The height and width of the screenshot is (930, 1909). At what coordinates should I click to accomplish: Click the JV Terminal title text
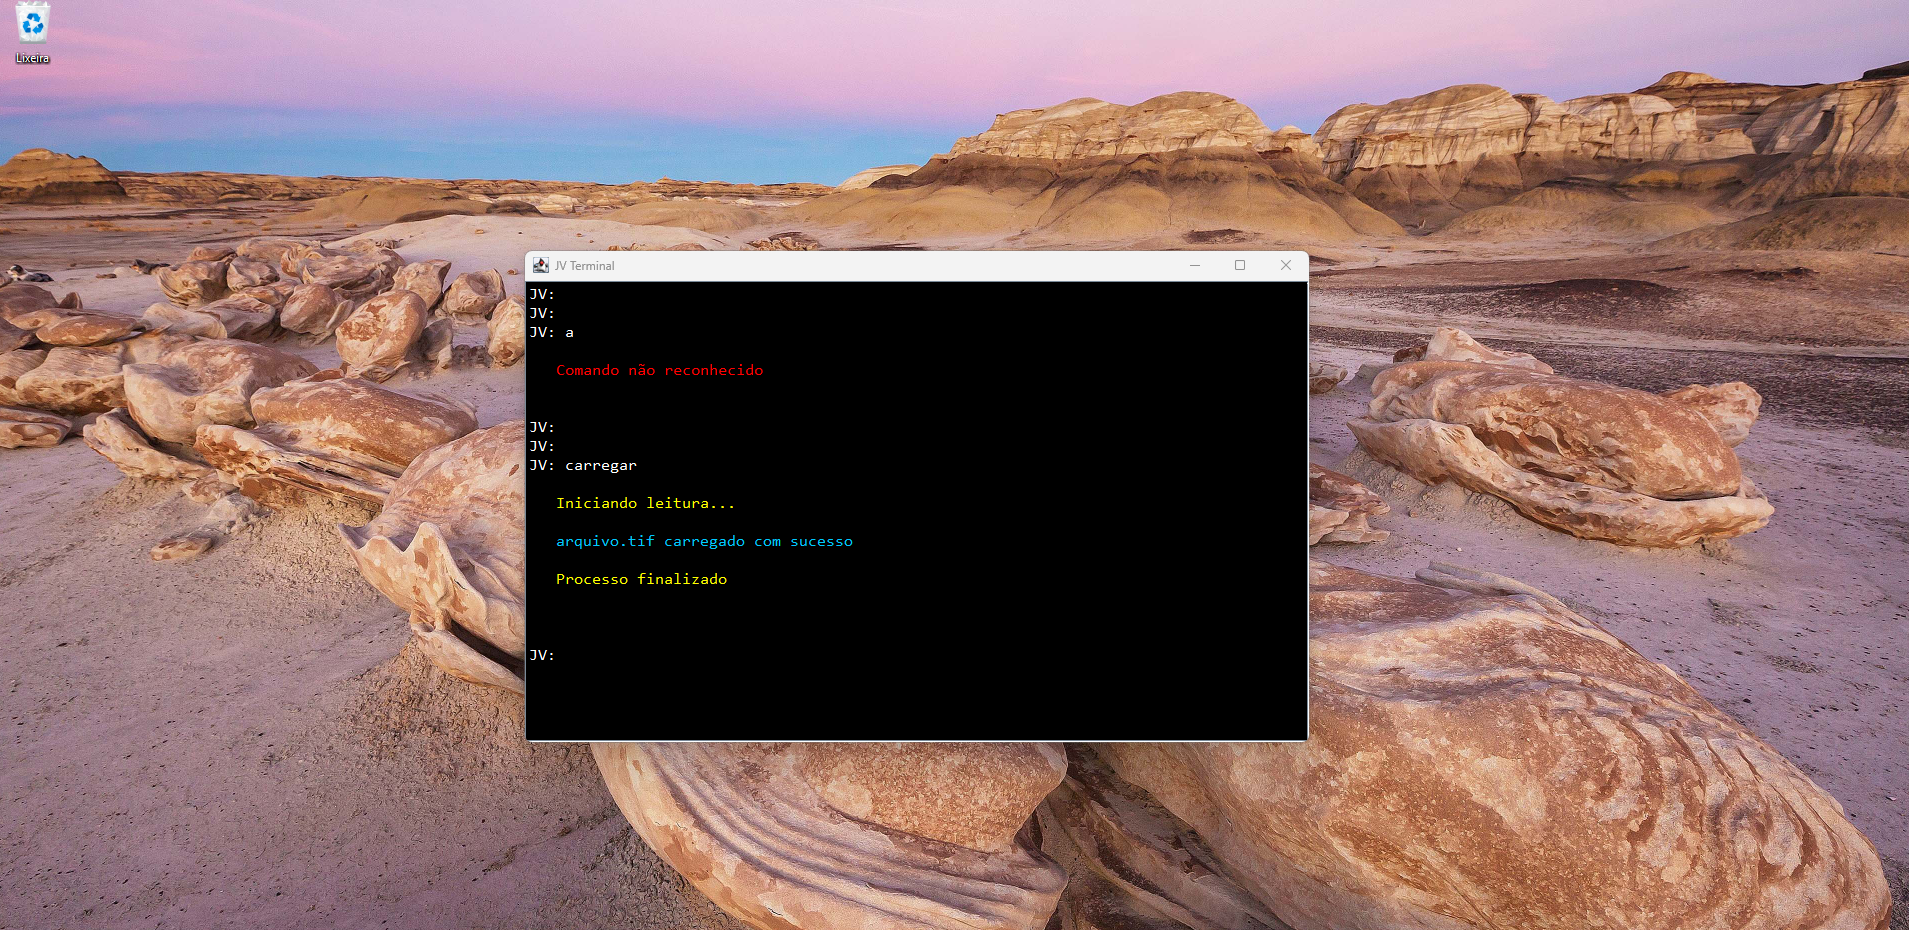585,266
